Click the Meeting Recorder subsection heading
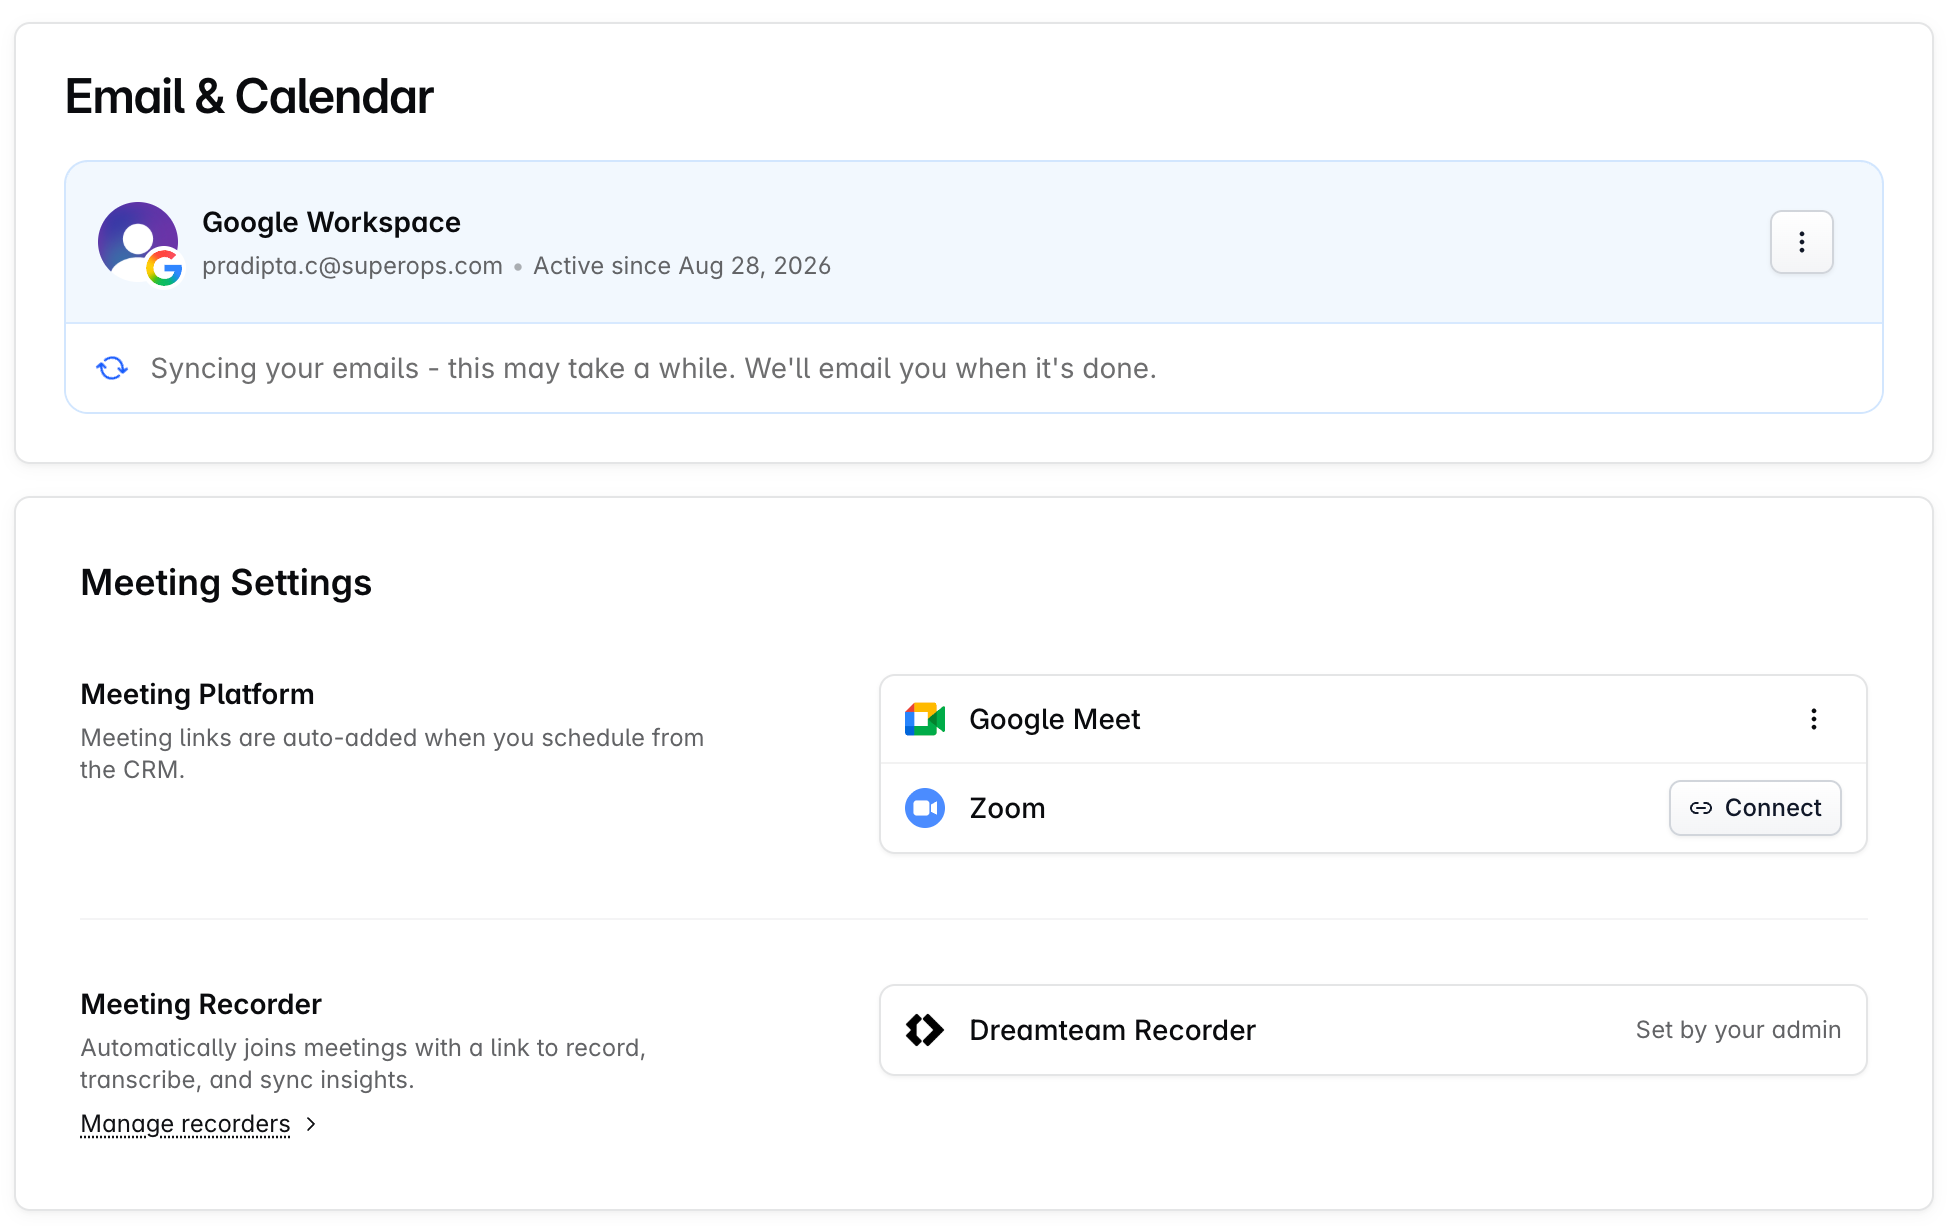 [x=201, y=1004]
